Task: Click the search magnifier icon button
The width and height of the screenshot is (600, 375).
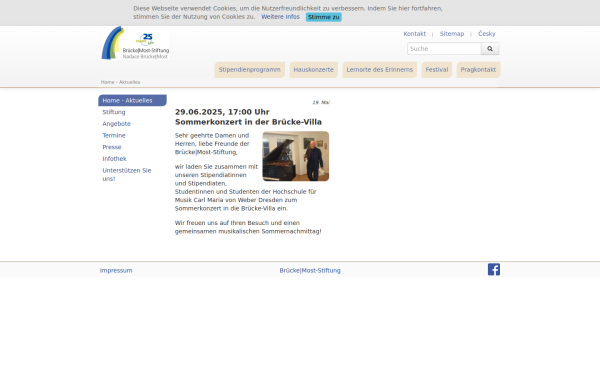Action: (x=490, y=49)
